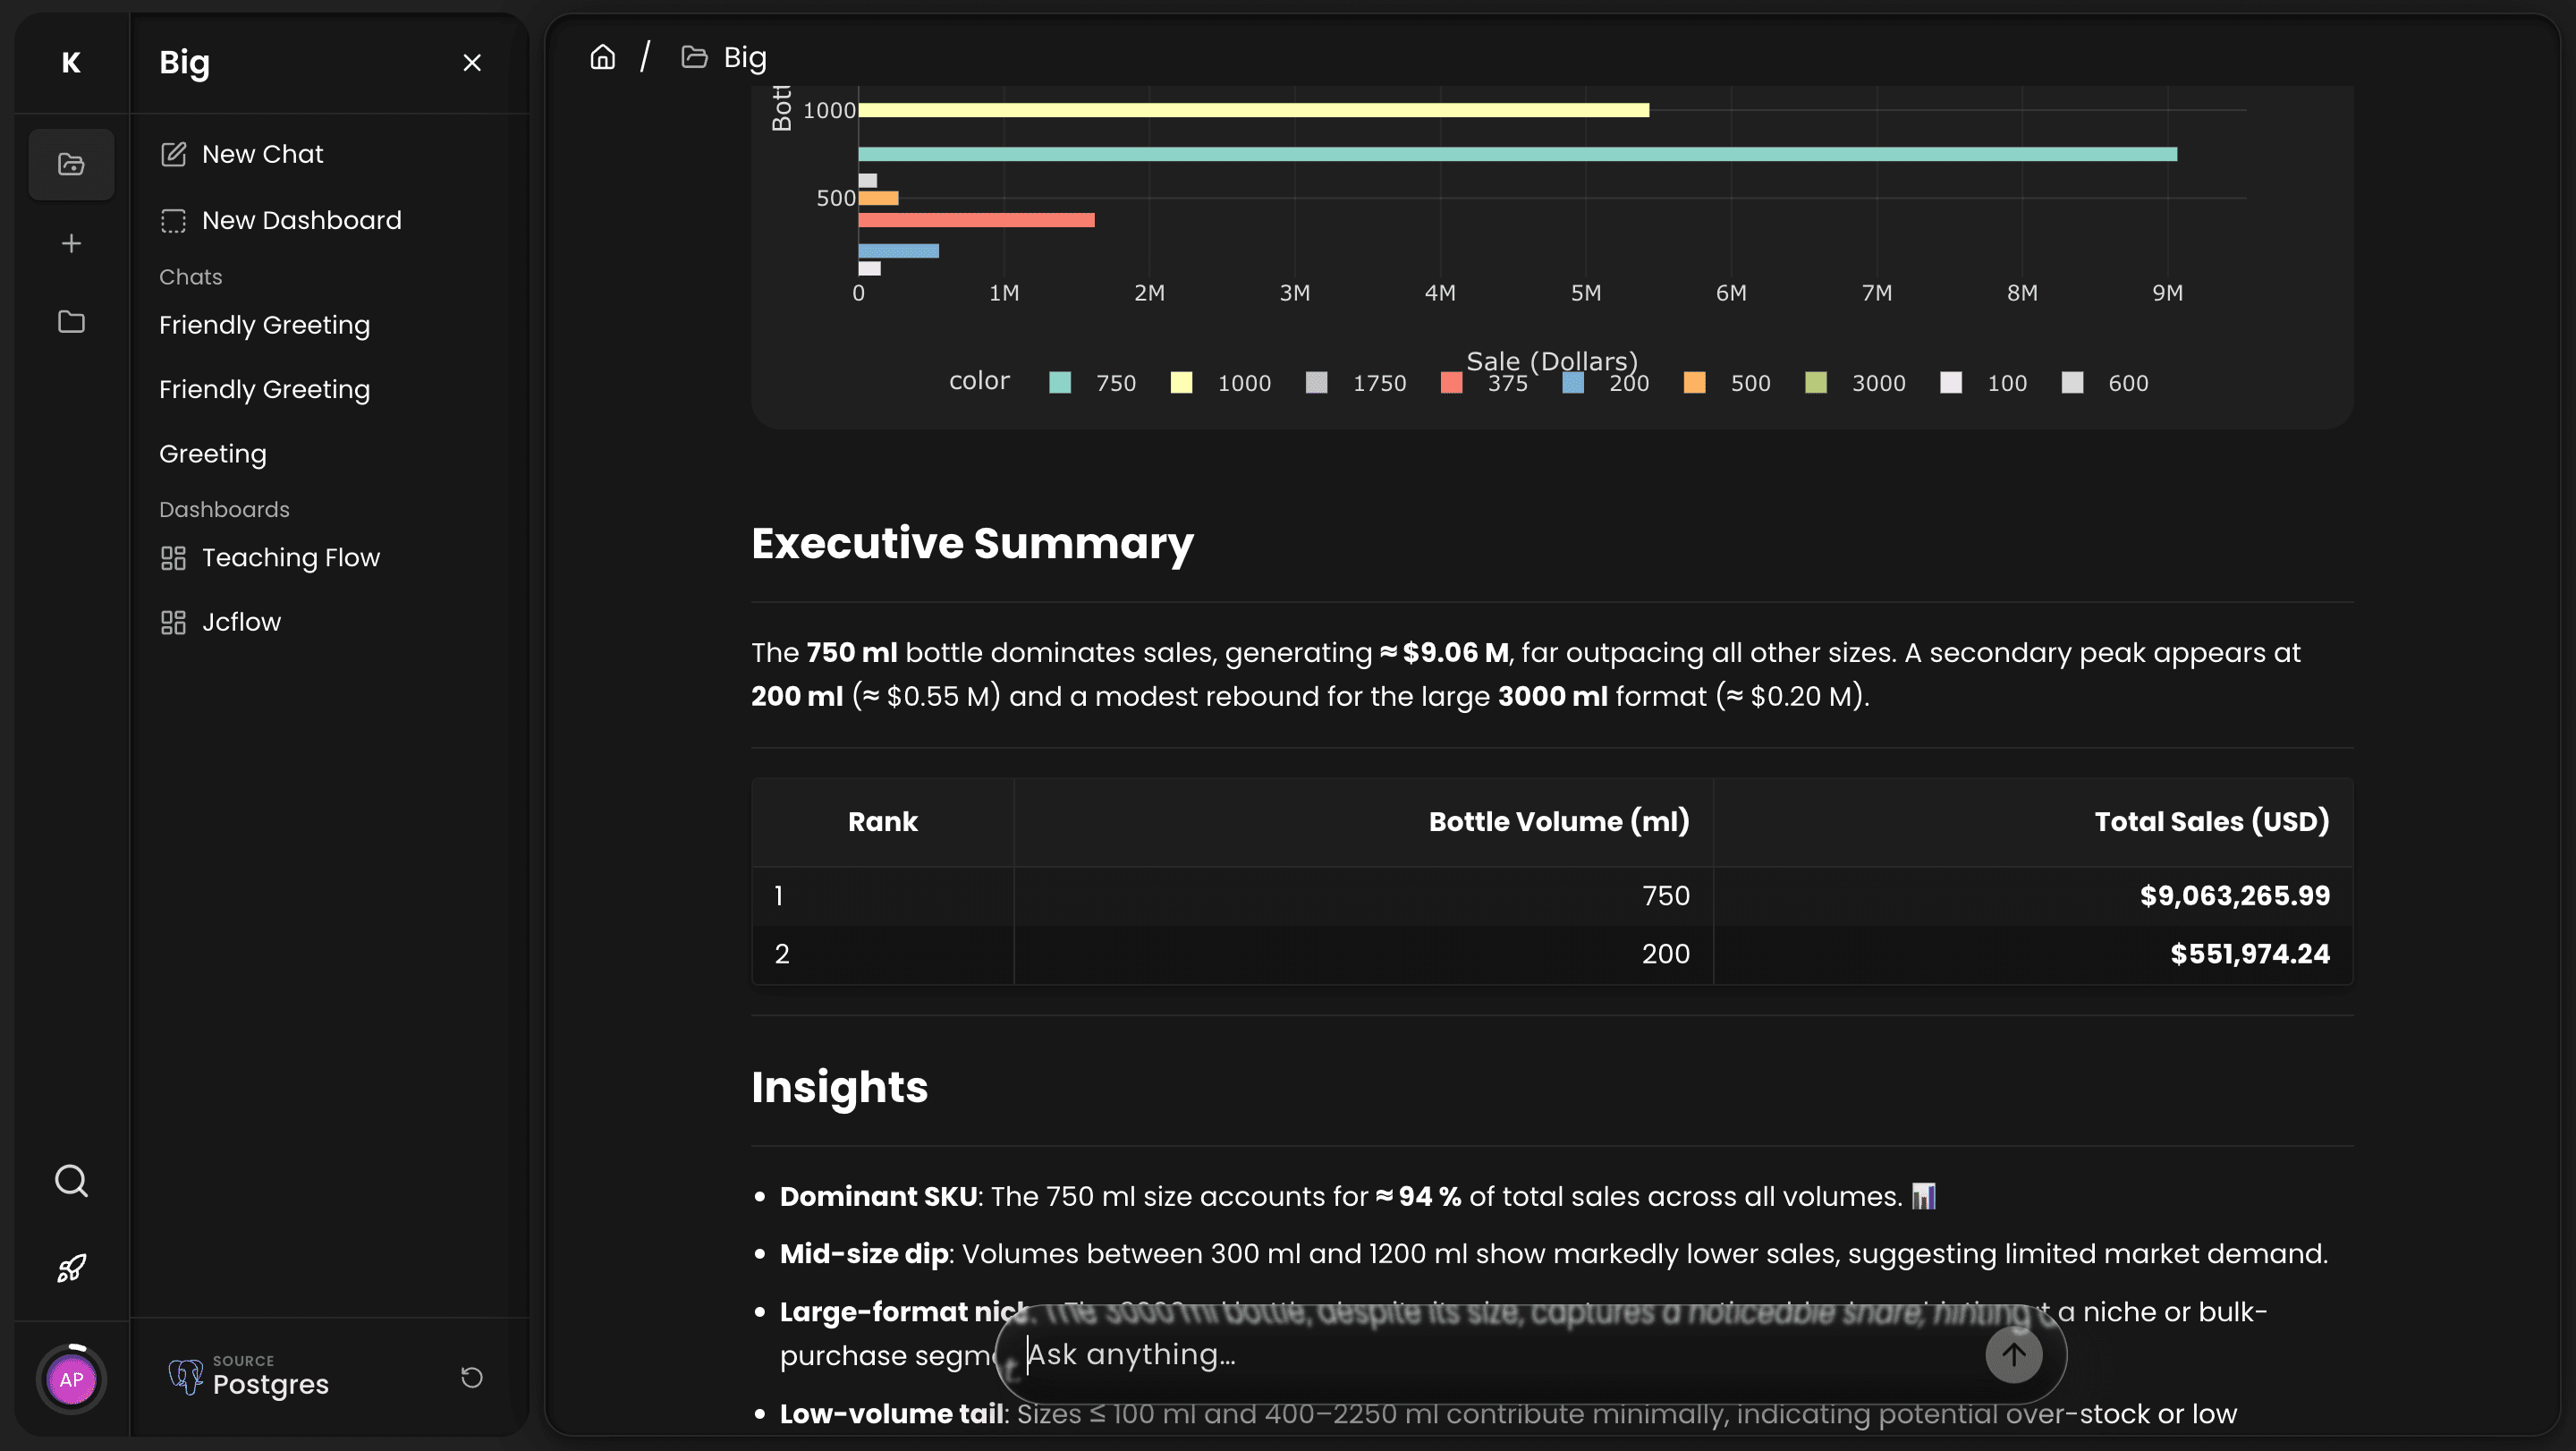This screenshot has height=1451, width=2576.
Task: Select the Greeting chat
Action: pyautogui.click(x=212, y=453)
